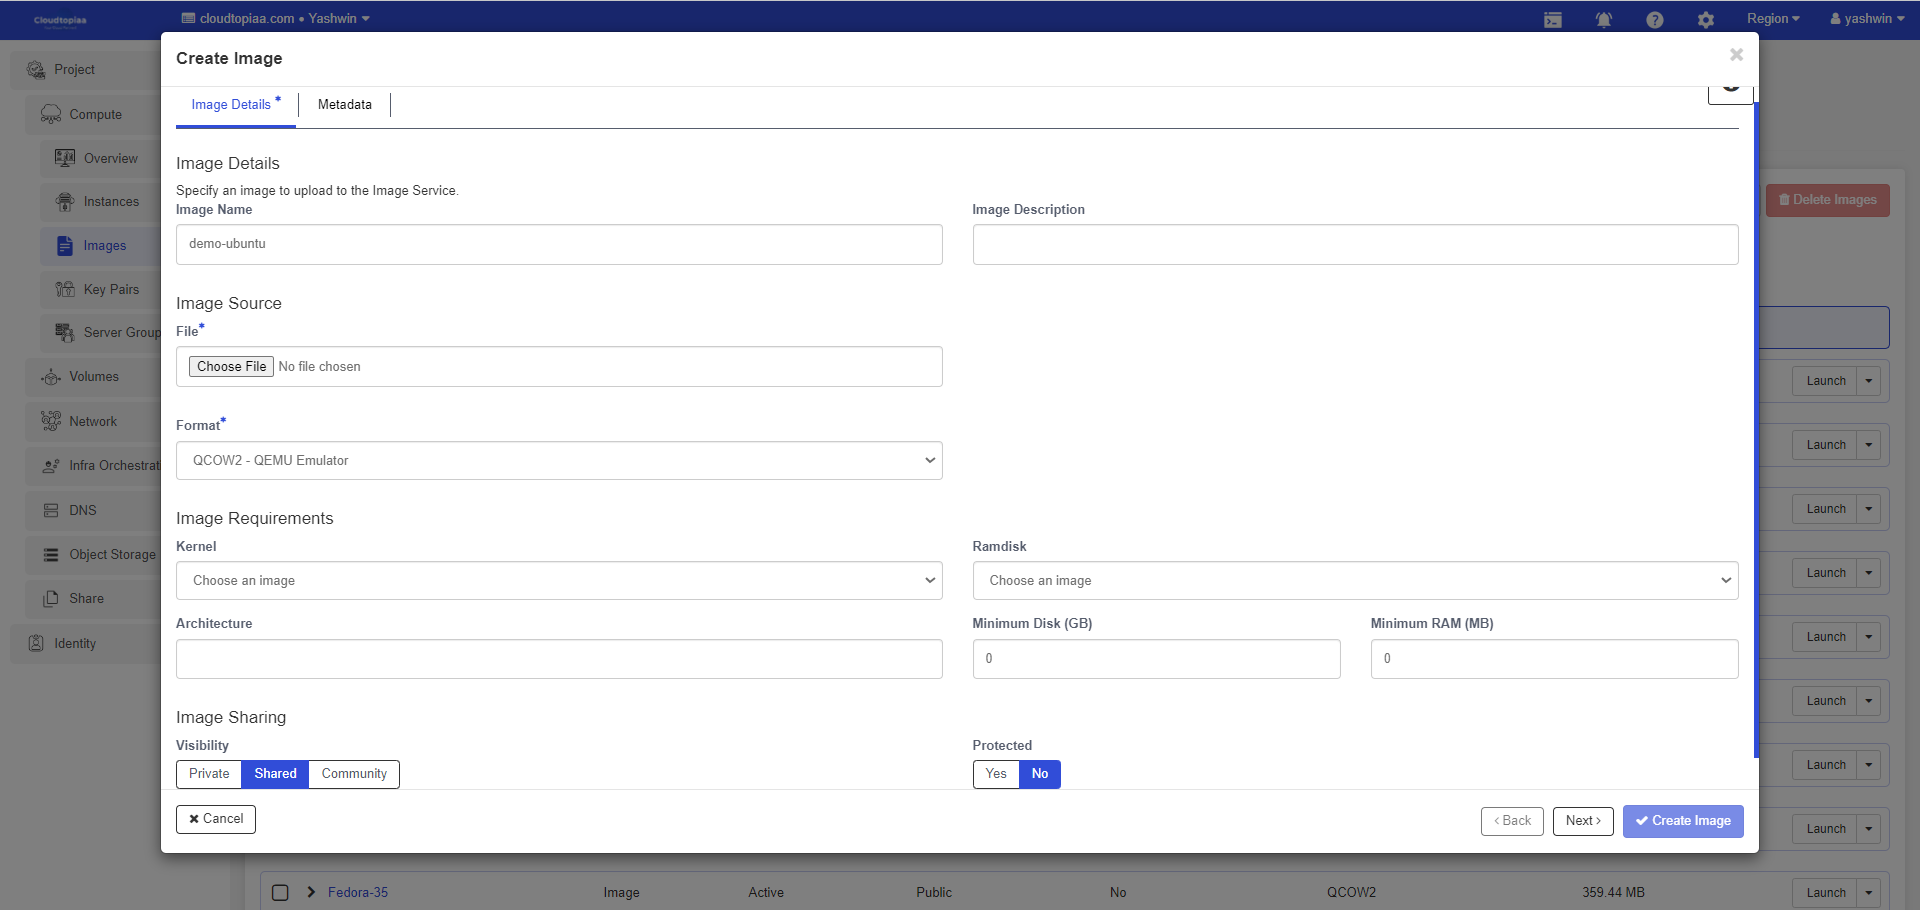
Task: Open the Region menu
Action: pyautogui.click(x=1772, y=19)
